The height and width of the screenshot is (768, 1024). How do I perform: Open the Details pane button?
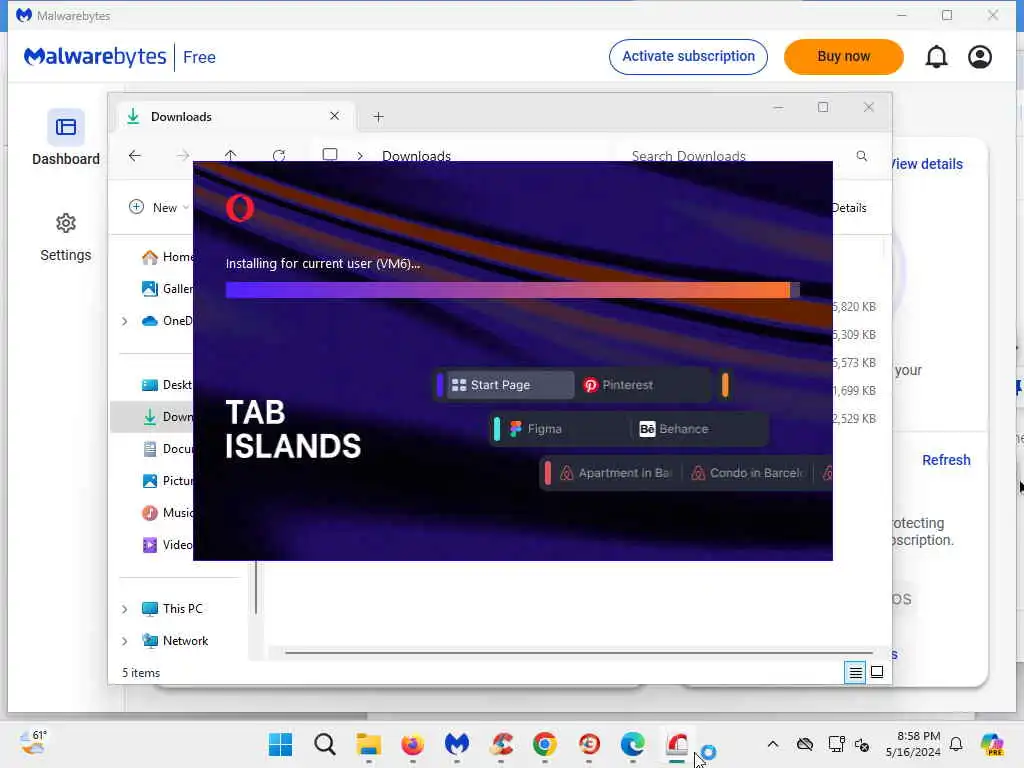tap(848, 208)
